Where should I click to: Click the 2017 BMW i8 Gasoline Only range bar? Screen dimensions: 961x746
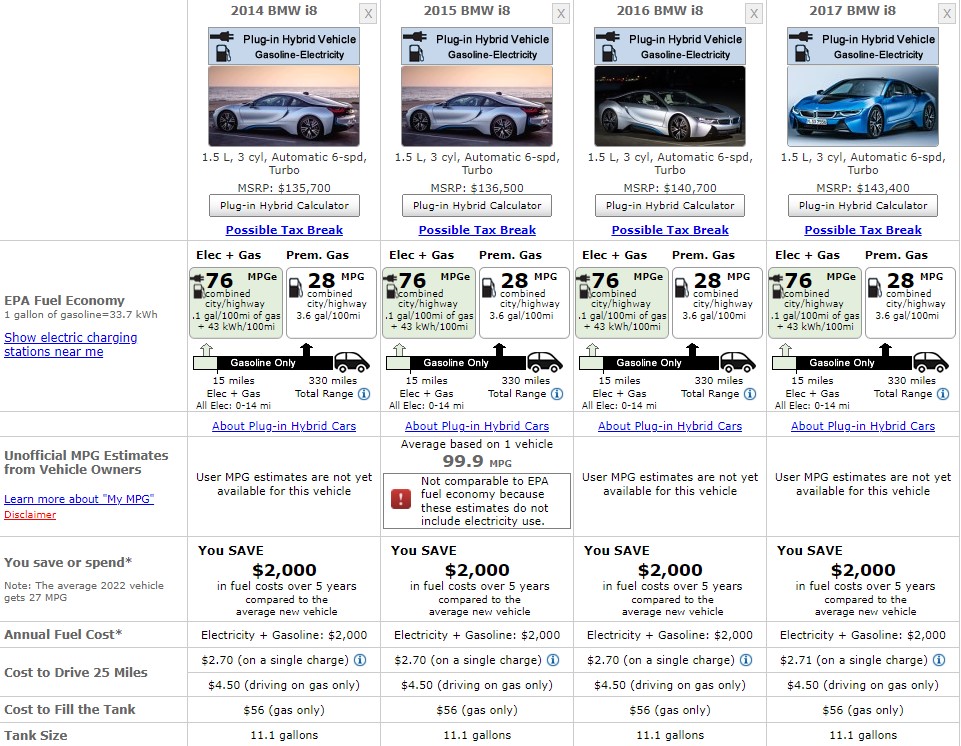click(843, 362)
